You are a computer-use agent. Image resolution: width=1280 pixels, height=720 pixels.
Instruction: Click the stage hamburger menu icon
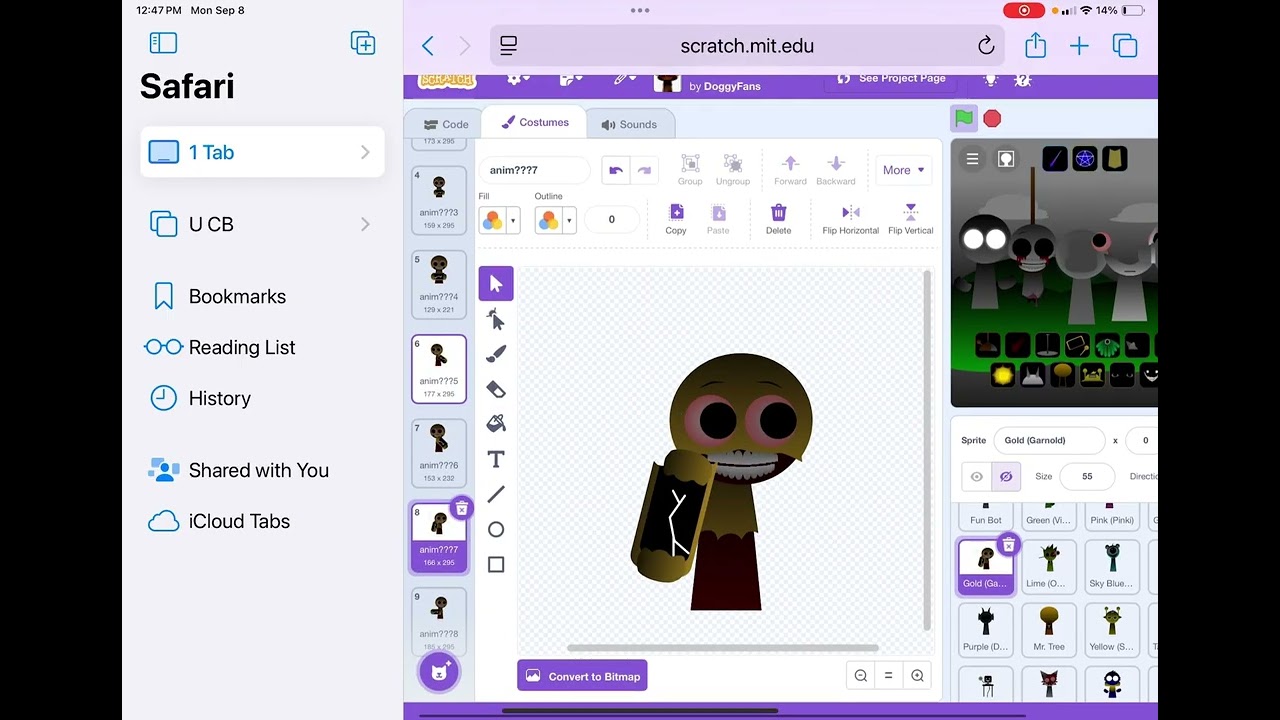pos(972,159)
